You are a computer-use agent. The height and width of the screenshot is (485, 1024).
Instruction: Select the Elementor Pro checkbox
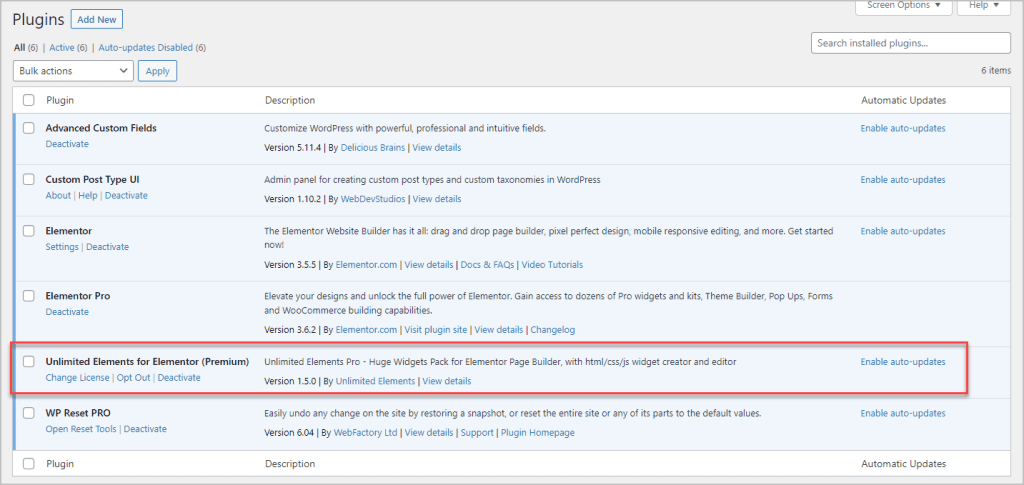pyautogui.click(x=29, y=296)
